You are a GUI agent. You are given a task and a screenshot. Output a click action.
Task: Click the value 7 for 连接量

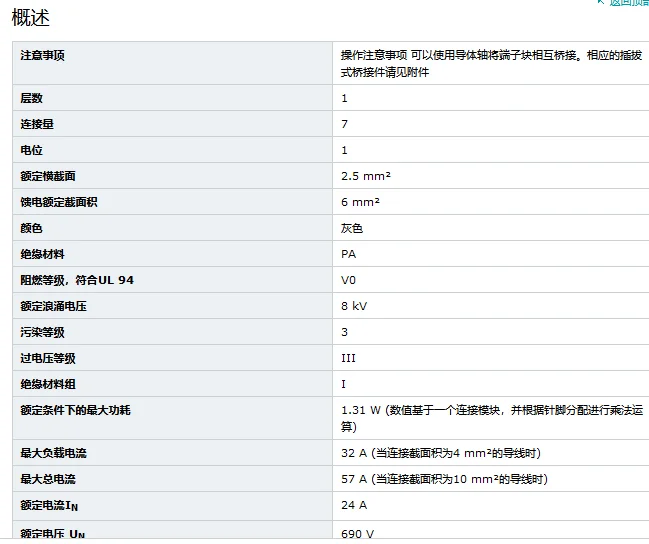click(x=344, y=124)
